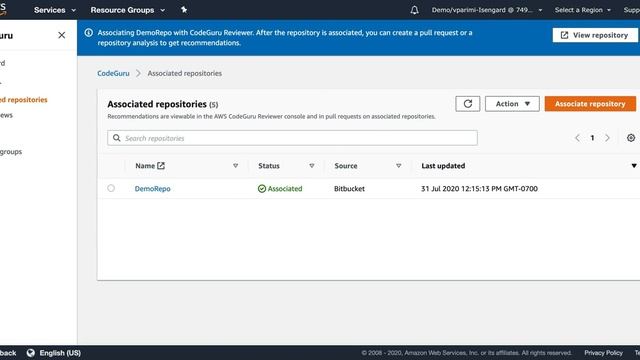This screenshot has width=640, height=360.
Task: Sort by the Source column arrow
Action: [399, 166]
